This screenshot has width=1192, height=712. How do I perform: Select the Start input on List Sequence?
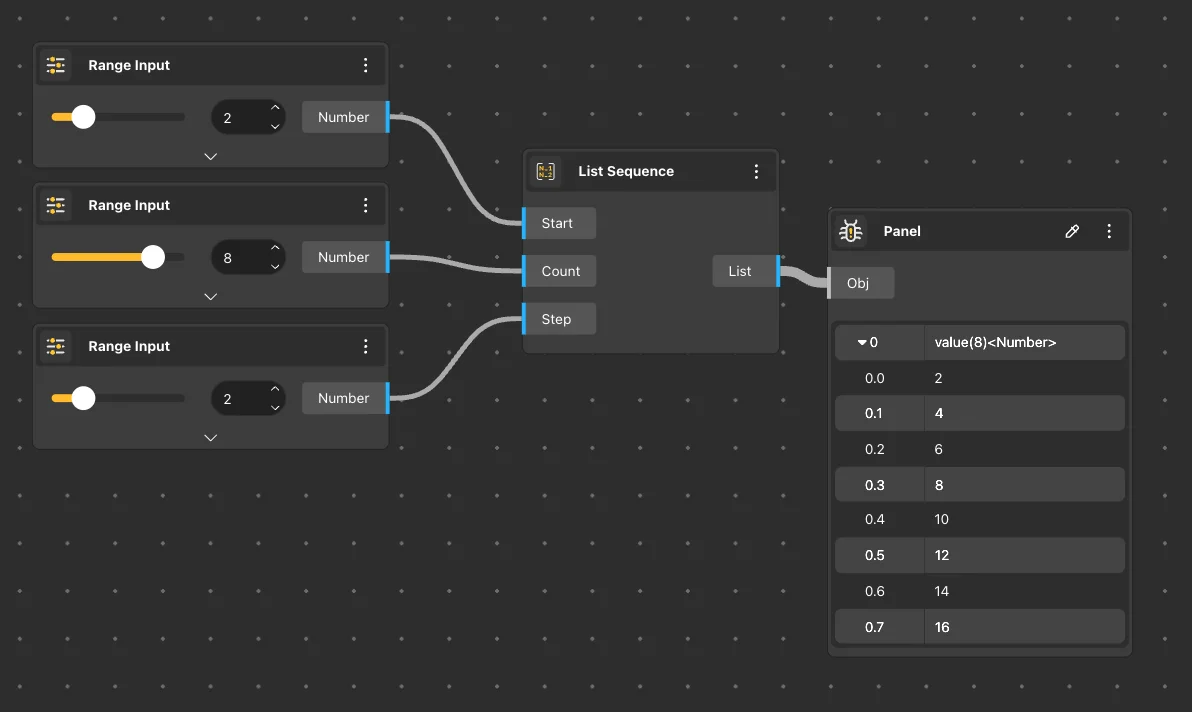tap(557, 223)
